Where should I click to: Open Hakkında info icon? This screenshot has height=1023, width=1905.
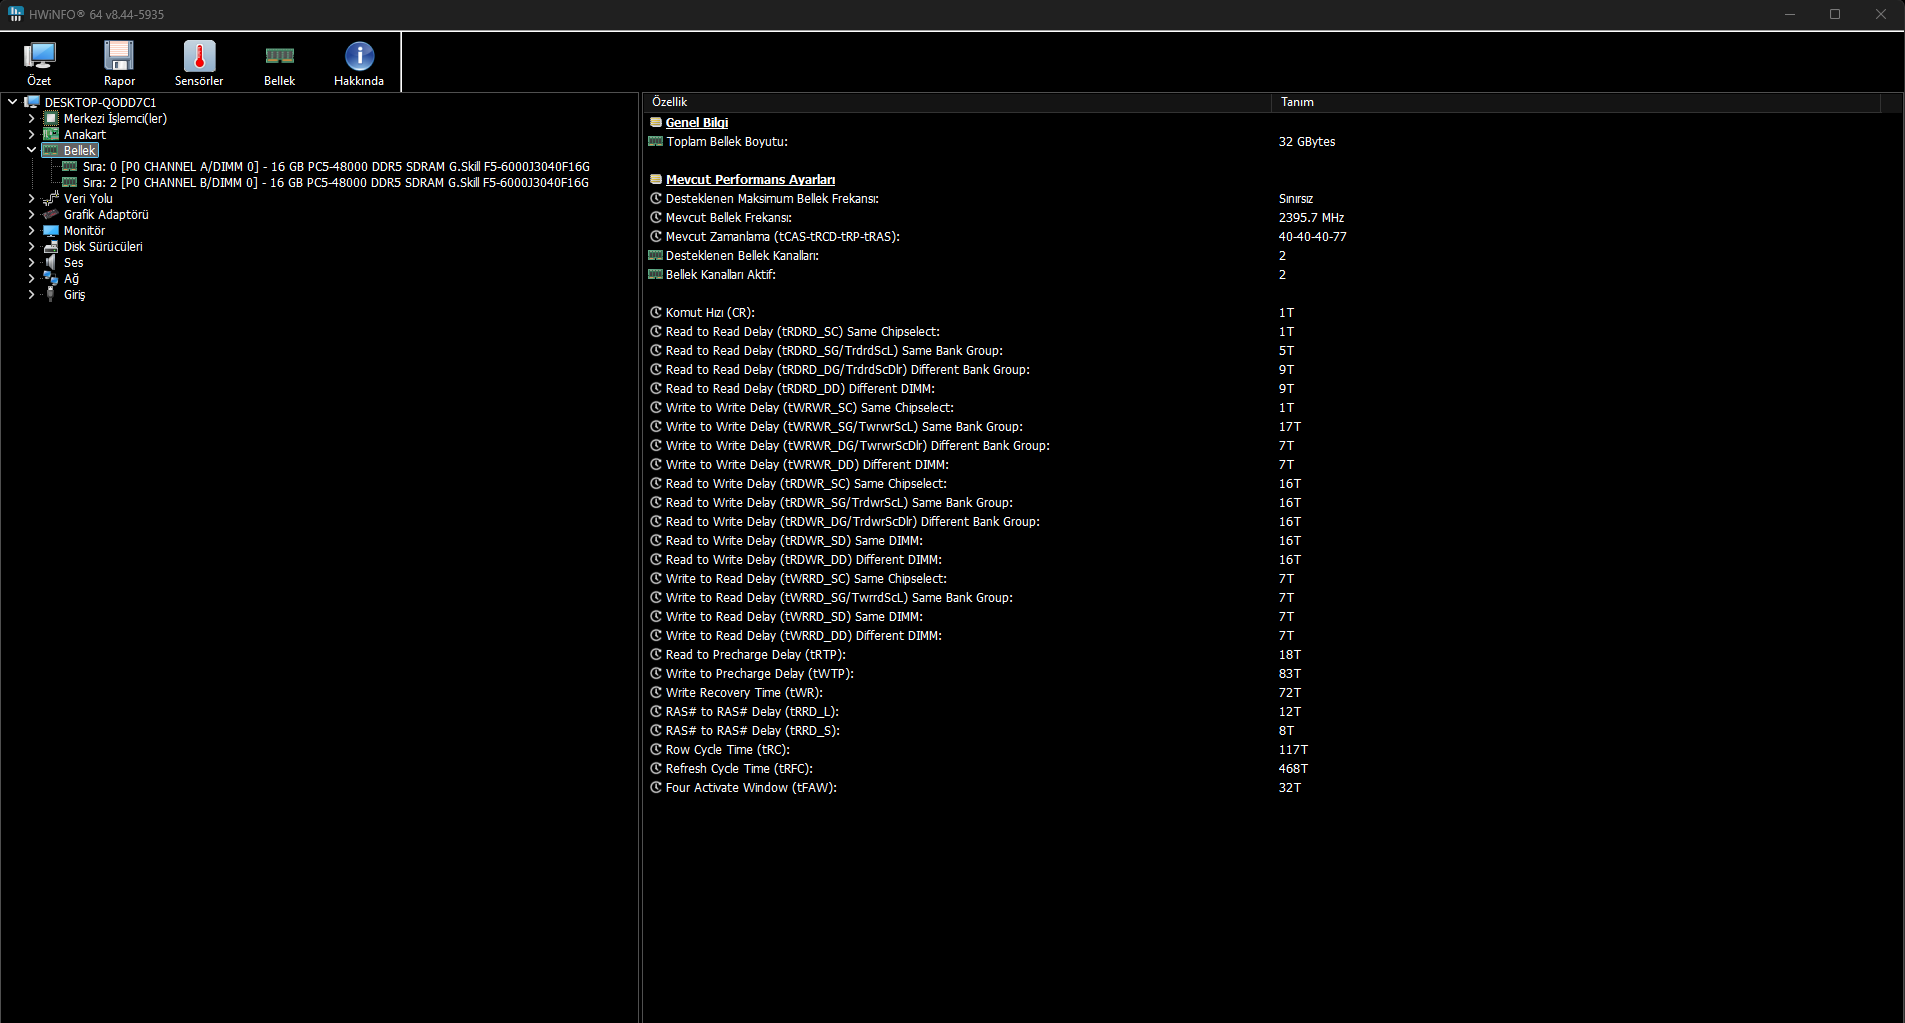[359, 57]
